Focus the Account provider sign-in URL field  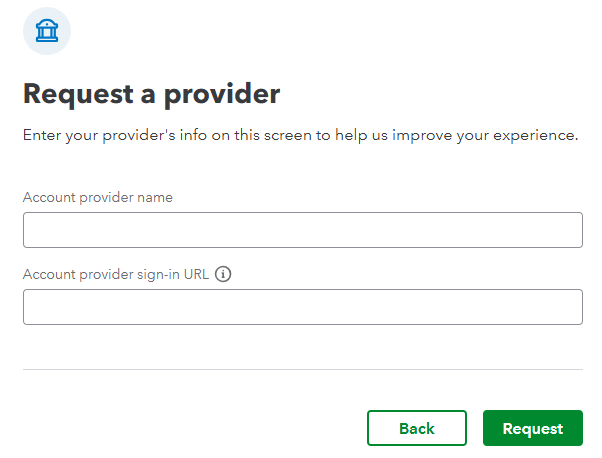[303, 307]
